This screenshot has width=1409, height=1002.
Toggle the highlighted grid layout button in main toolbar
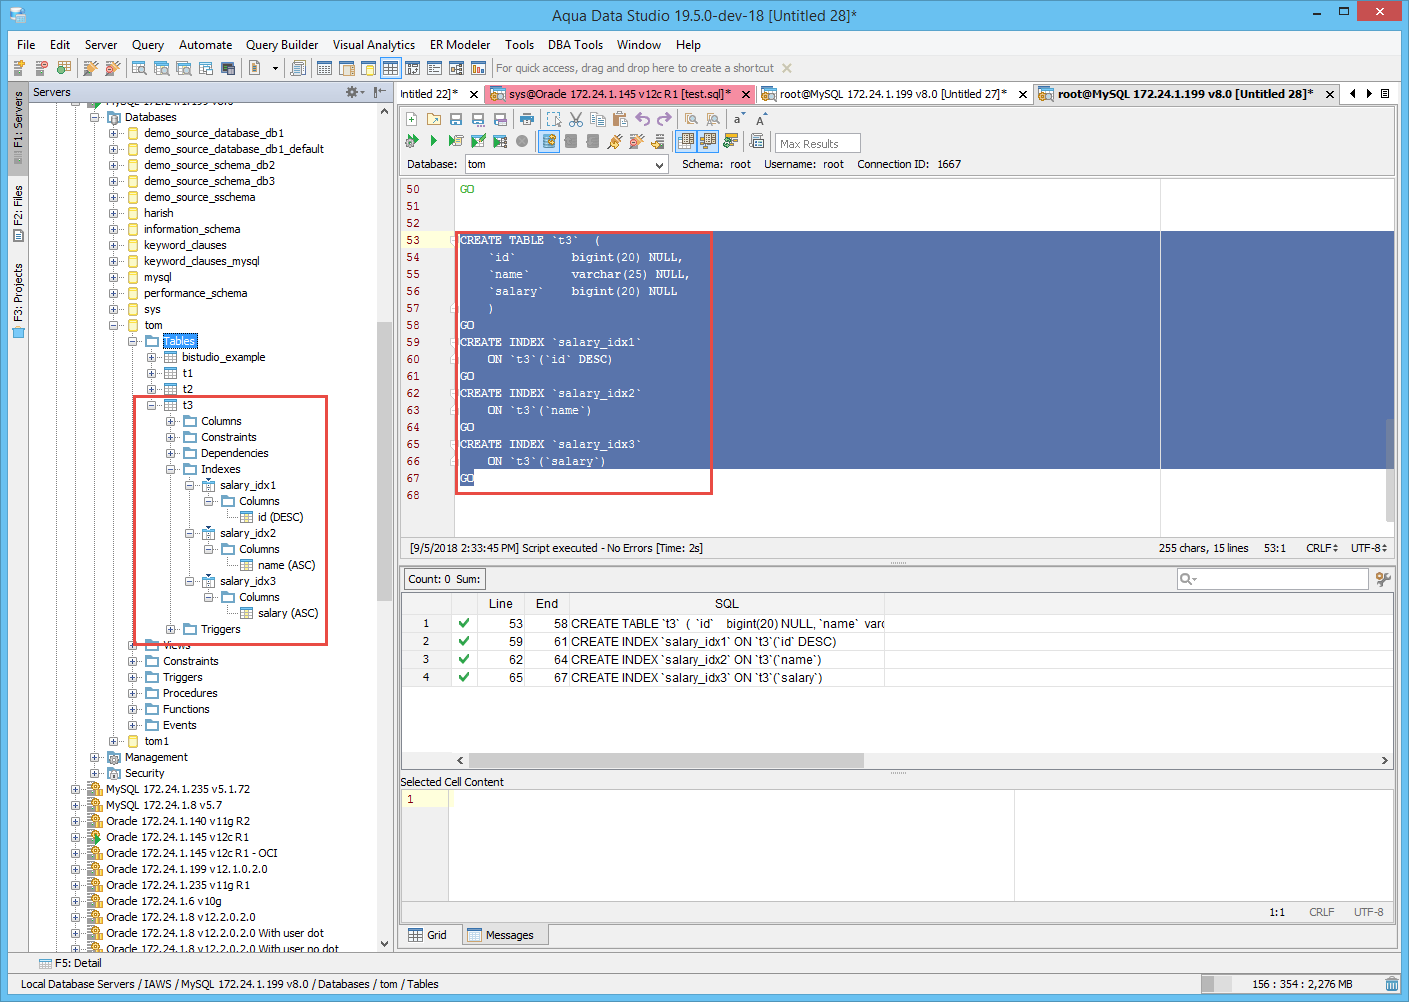[x=390, y=68]
